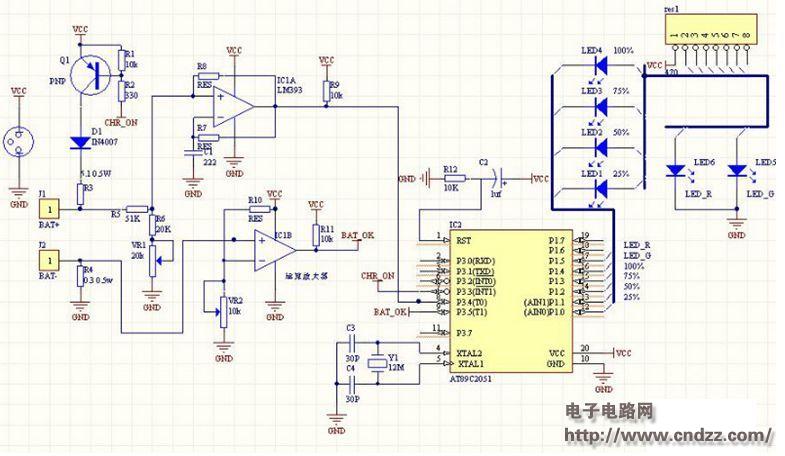Click the BAT_OK label at pin P3.5
The width and height of the screenshot is (785, 456).
coord(390,312)
